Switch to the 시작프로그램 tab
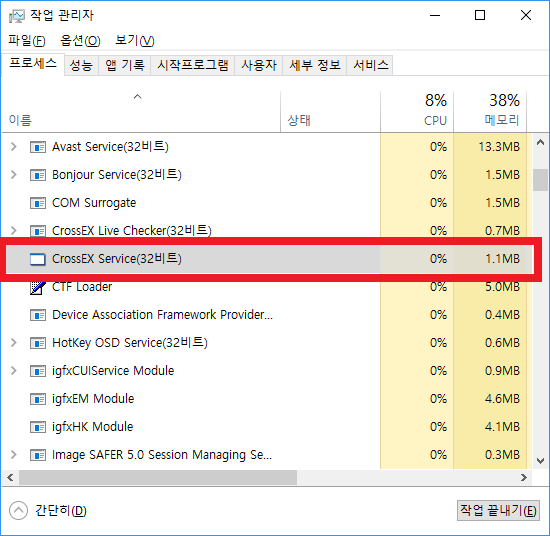 (x=193, y=65)
